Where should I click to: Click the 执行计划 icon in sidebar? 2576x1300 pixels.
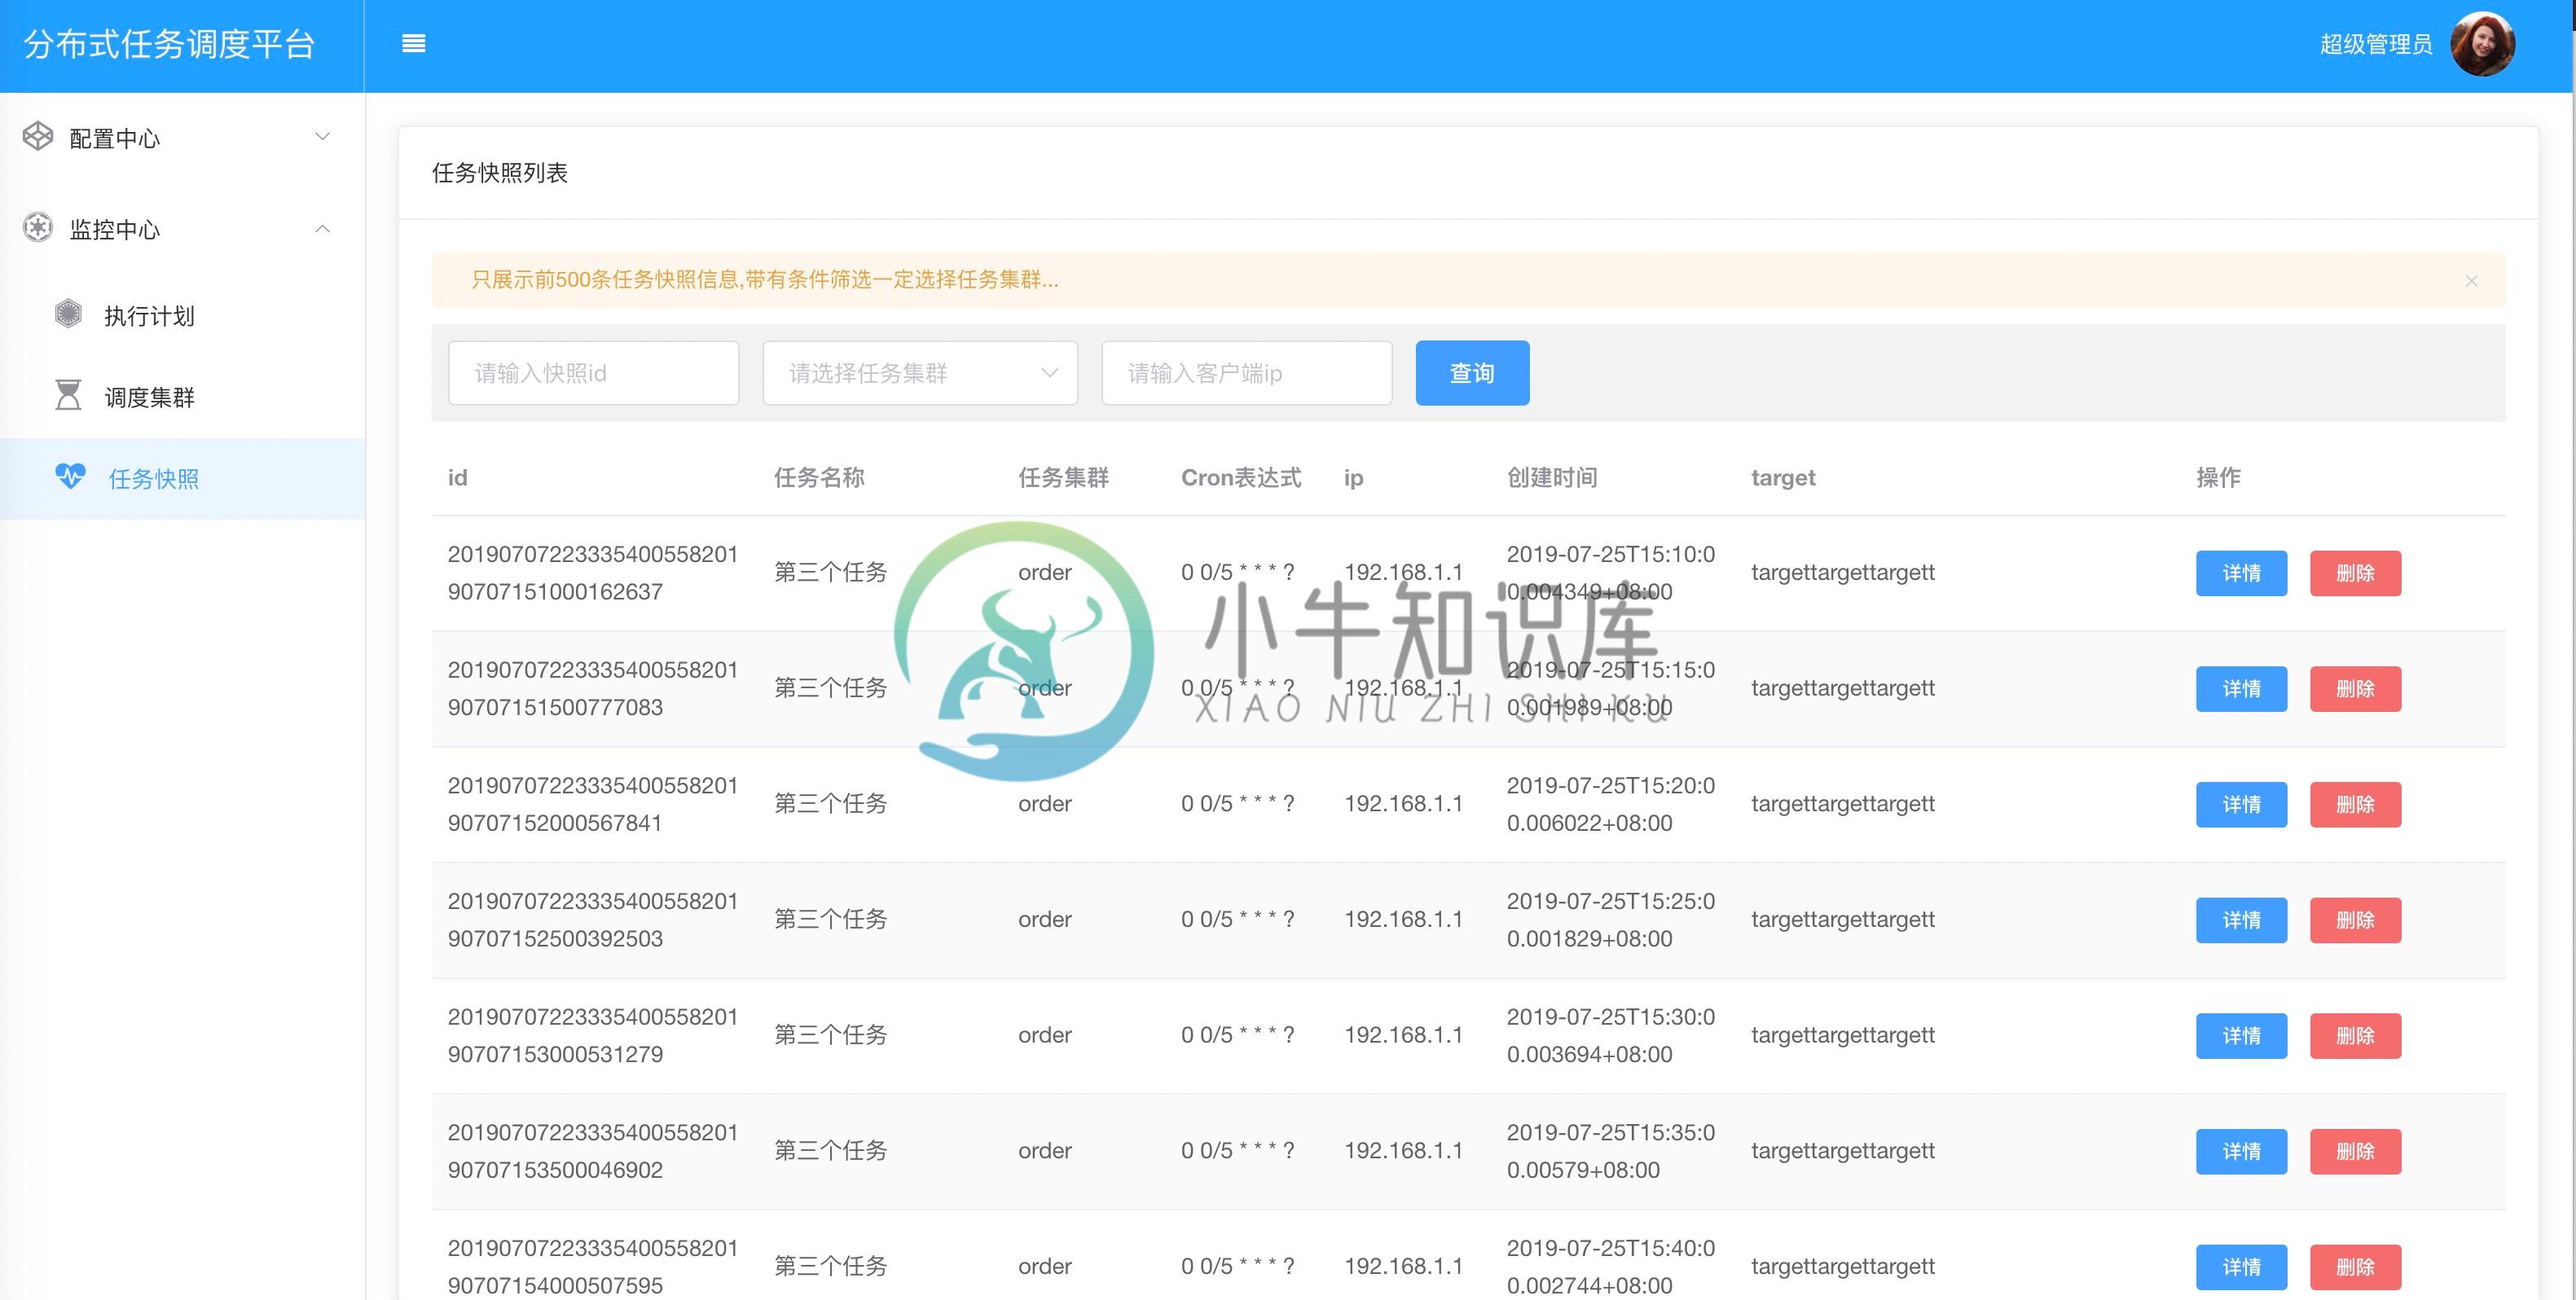tap(68, 314)
